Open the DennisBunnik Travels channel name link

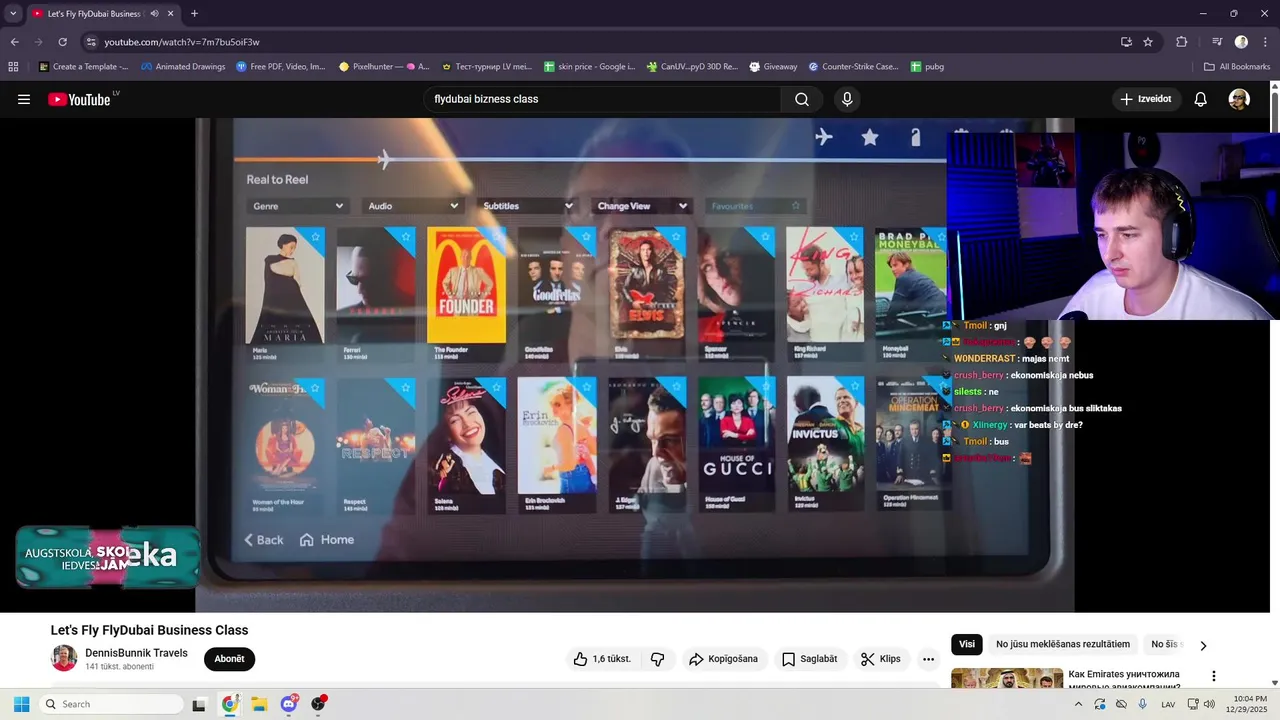[x=136, y=653]
